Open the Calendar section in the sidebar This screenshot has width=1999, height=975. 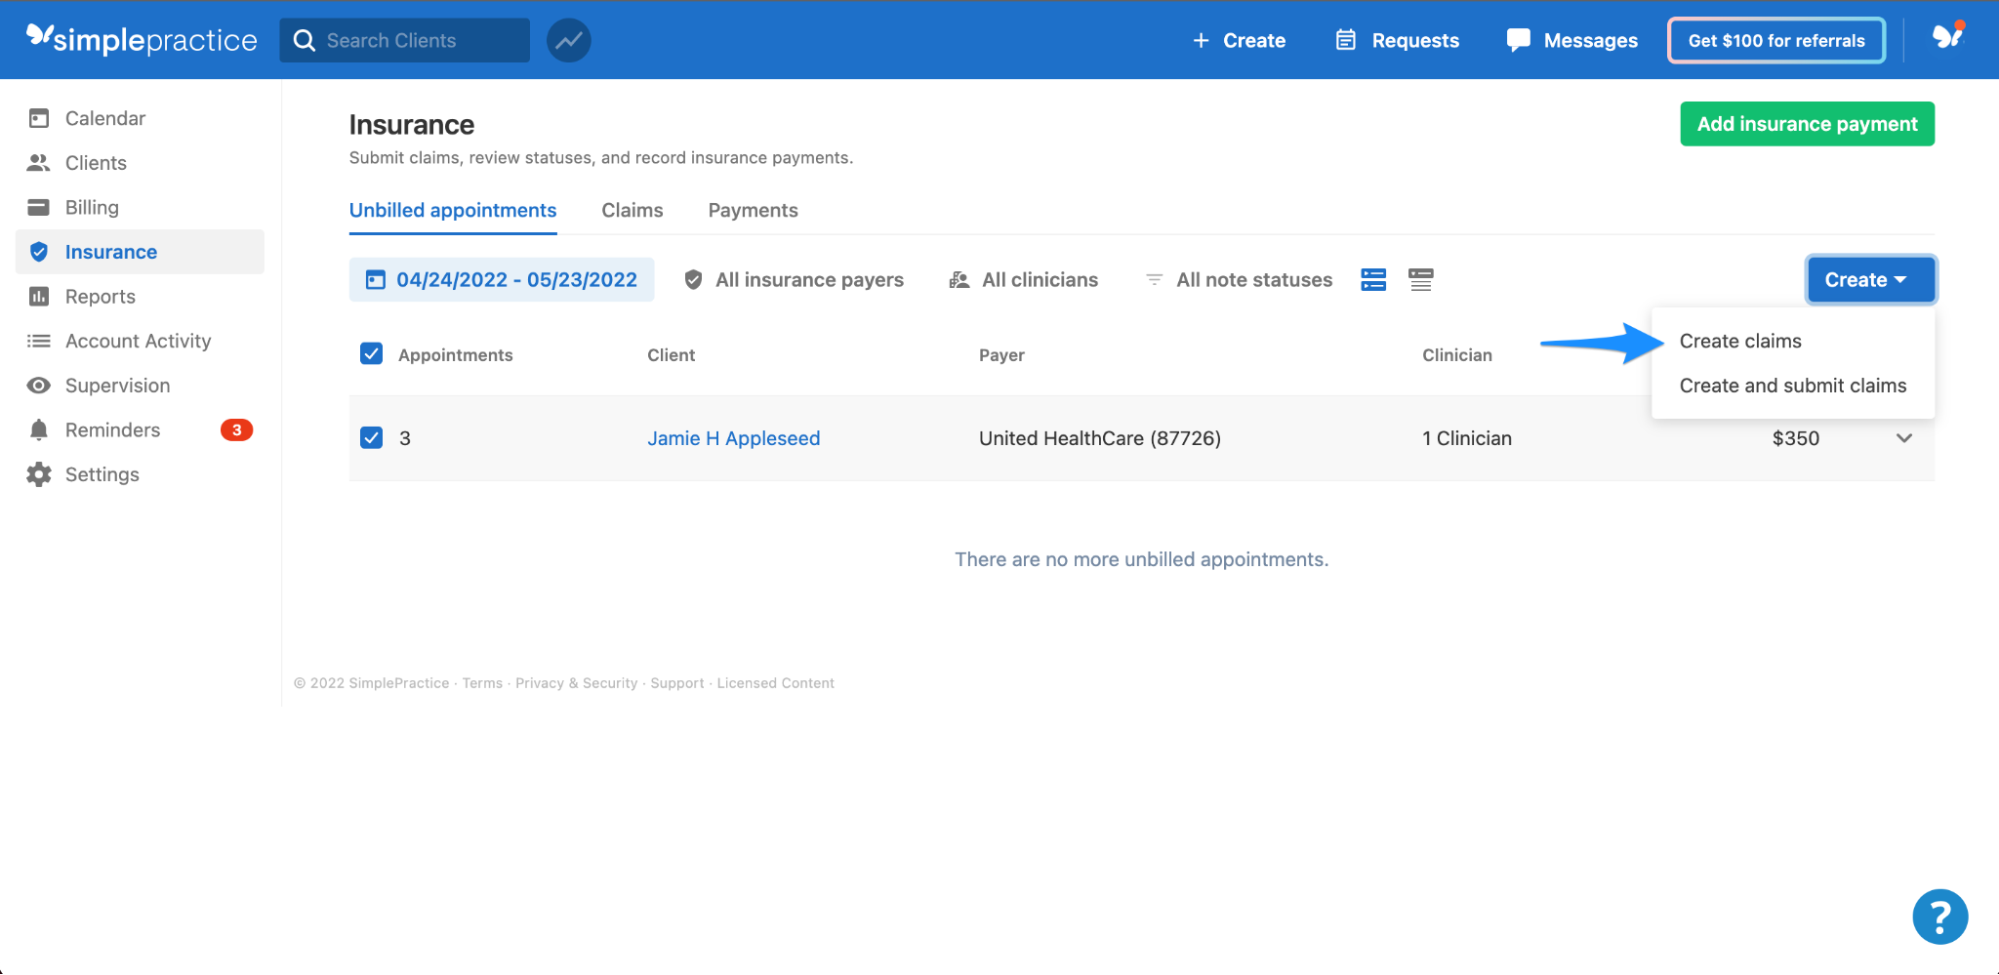[x=104, y=117]
